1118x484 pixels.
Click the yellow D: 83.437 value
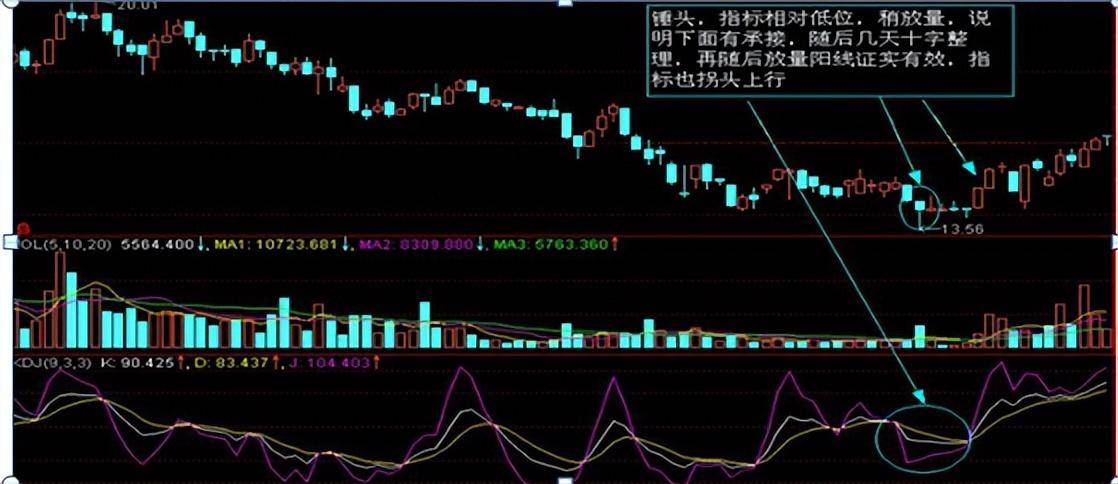(x=232, y=364)
